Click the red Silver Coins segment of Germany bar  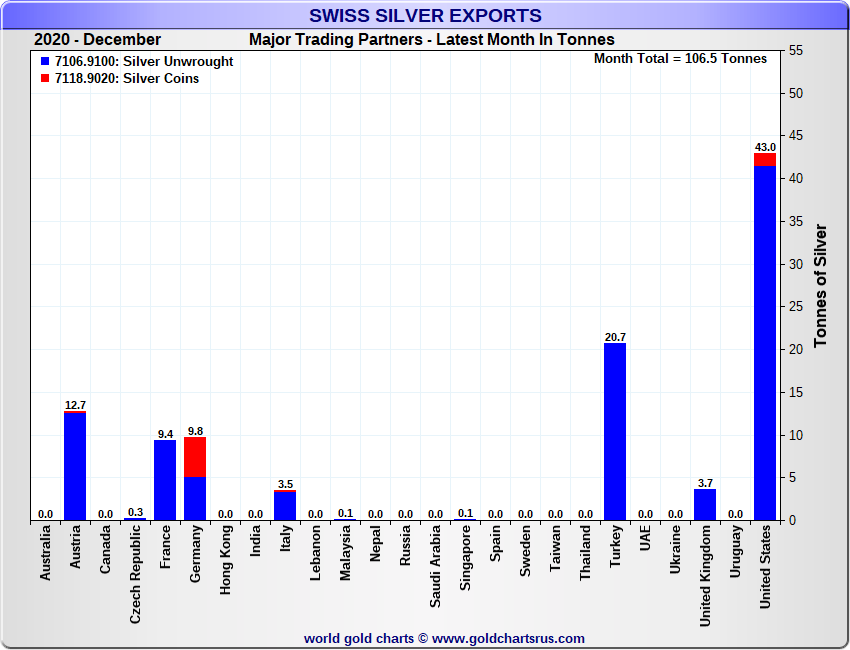pyautogui.click(x=195, y=457)
